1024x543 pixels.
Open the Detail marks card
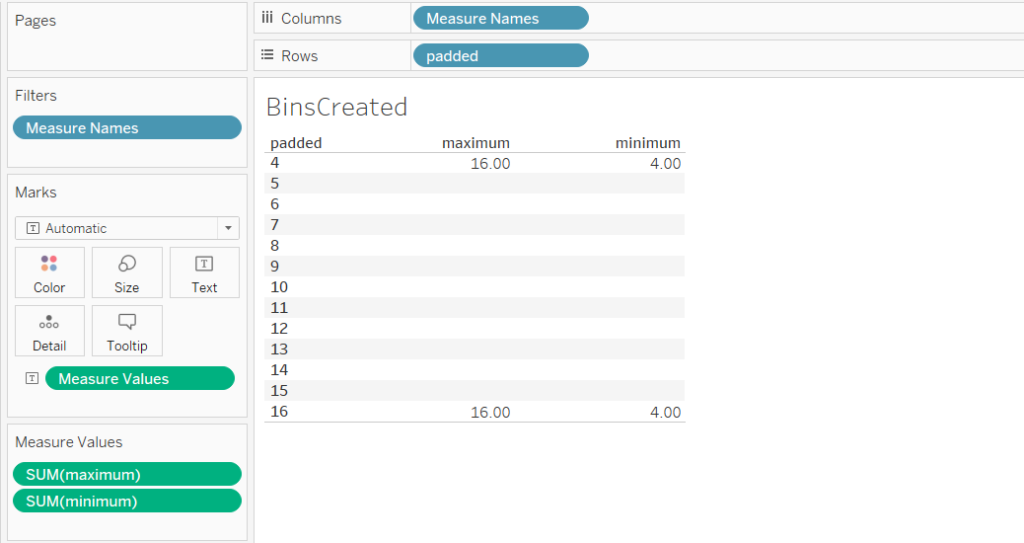[x=50, y=331]
